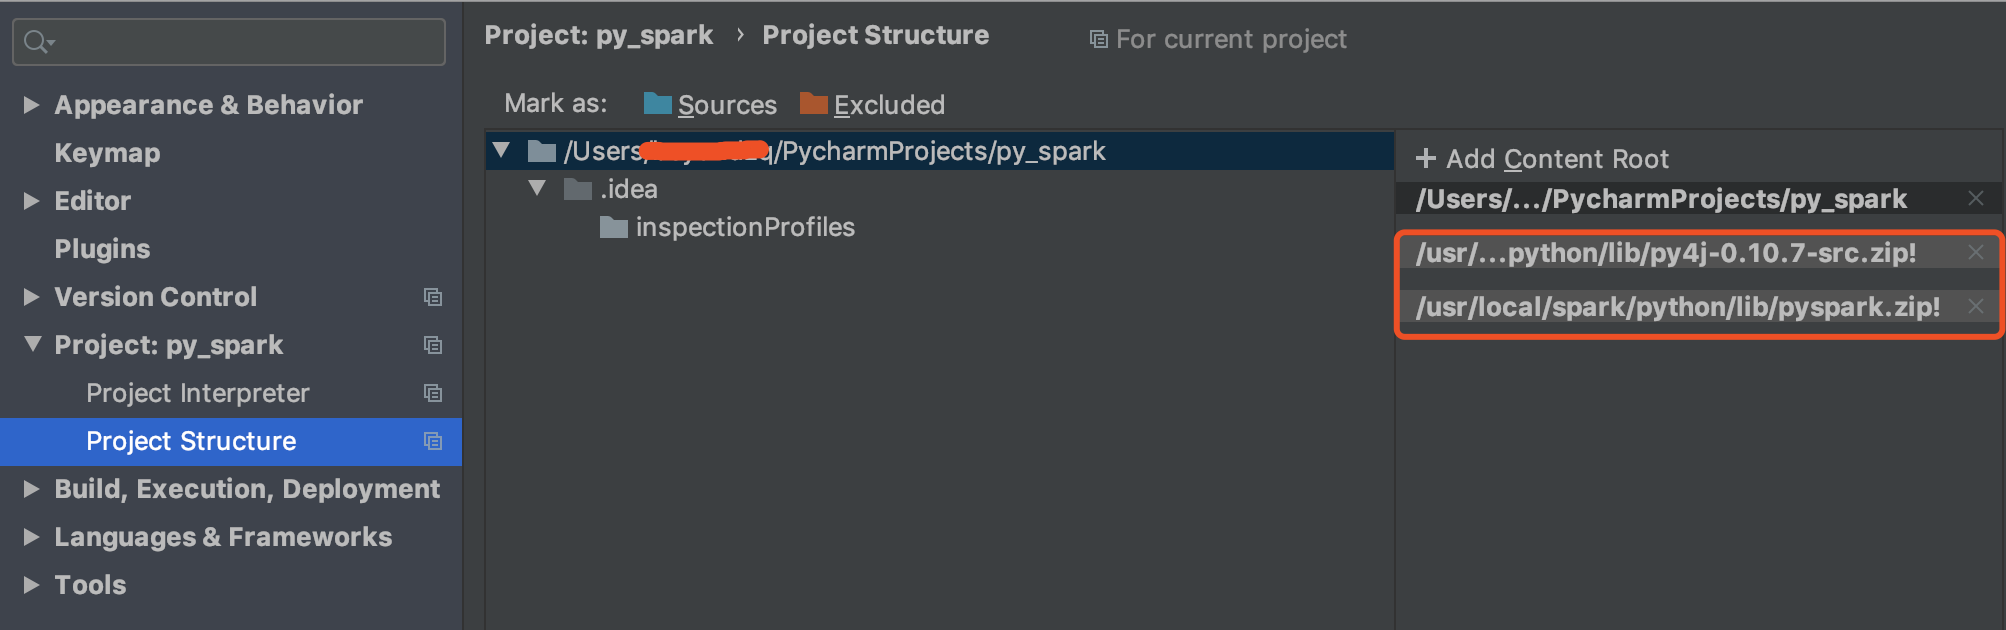Click the Project Structure per-project icon
The height and width of the screenshot is (630, 2006).
click(x=433, y=441)
